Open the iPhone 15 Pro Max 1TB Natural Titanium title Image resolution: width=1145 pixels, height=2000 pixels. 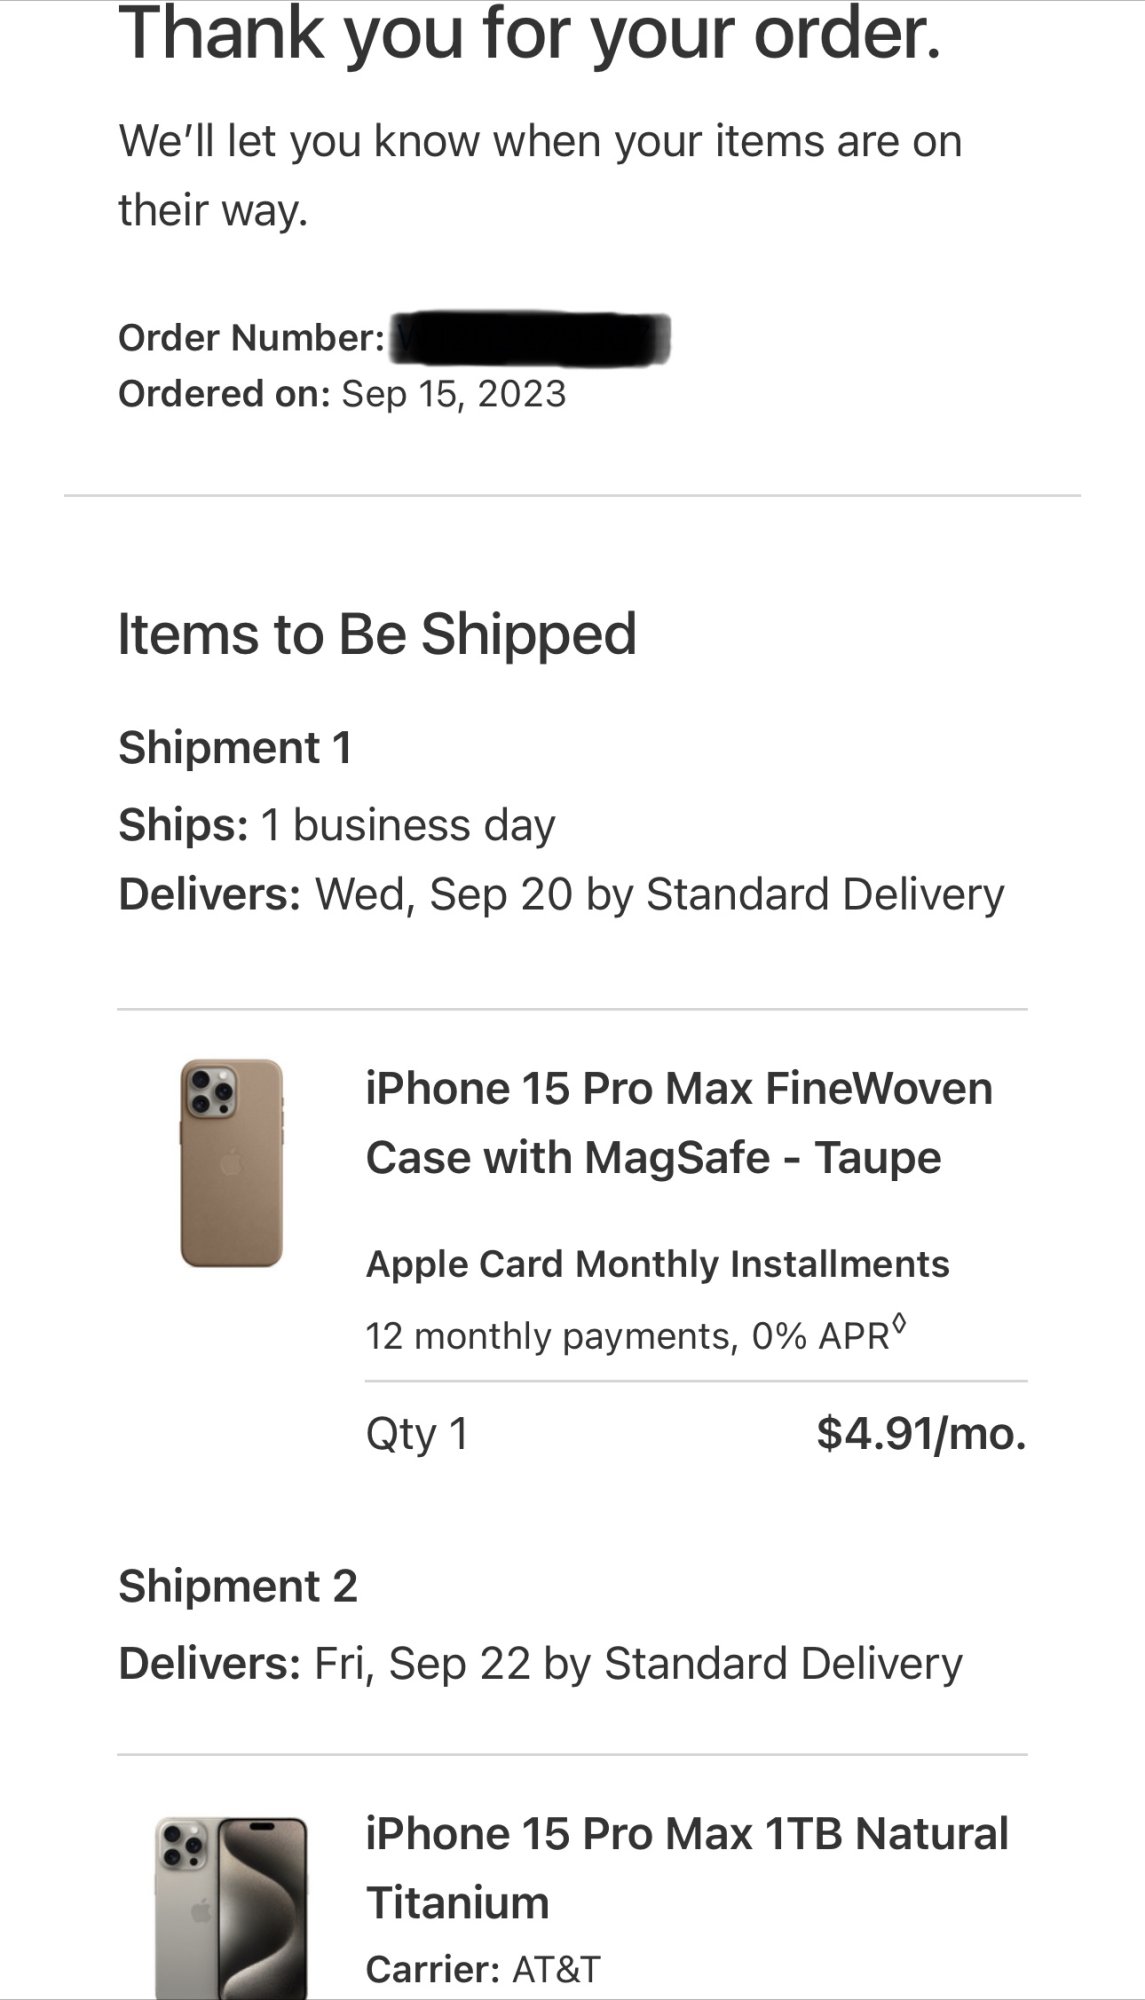coord(686,1867)
